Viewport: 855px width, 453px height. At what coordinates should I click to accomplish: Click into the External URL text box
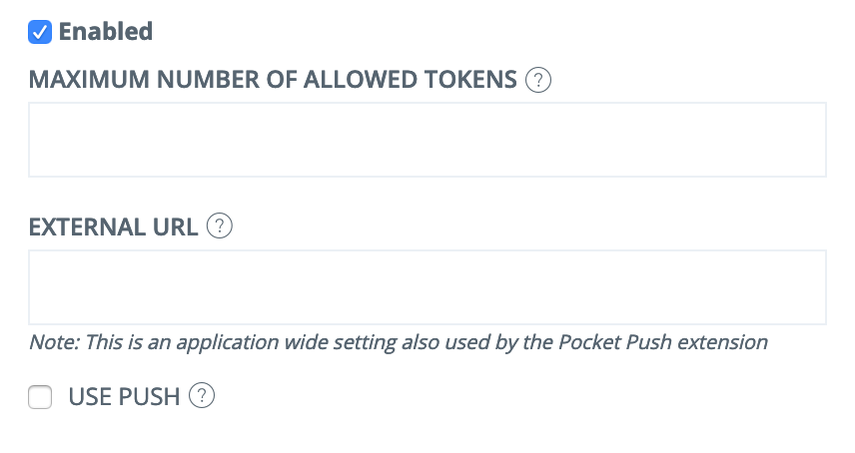tap(427, 287)
